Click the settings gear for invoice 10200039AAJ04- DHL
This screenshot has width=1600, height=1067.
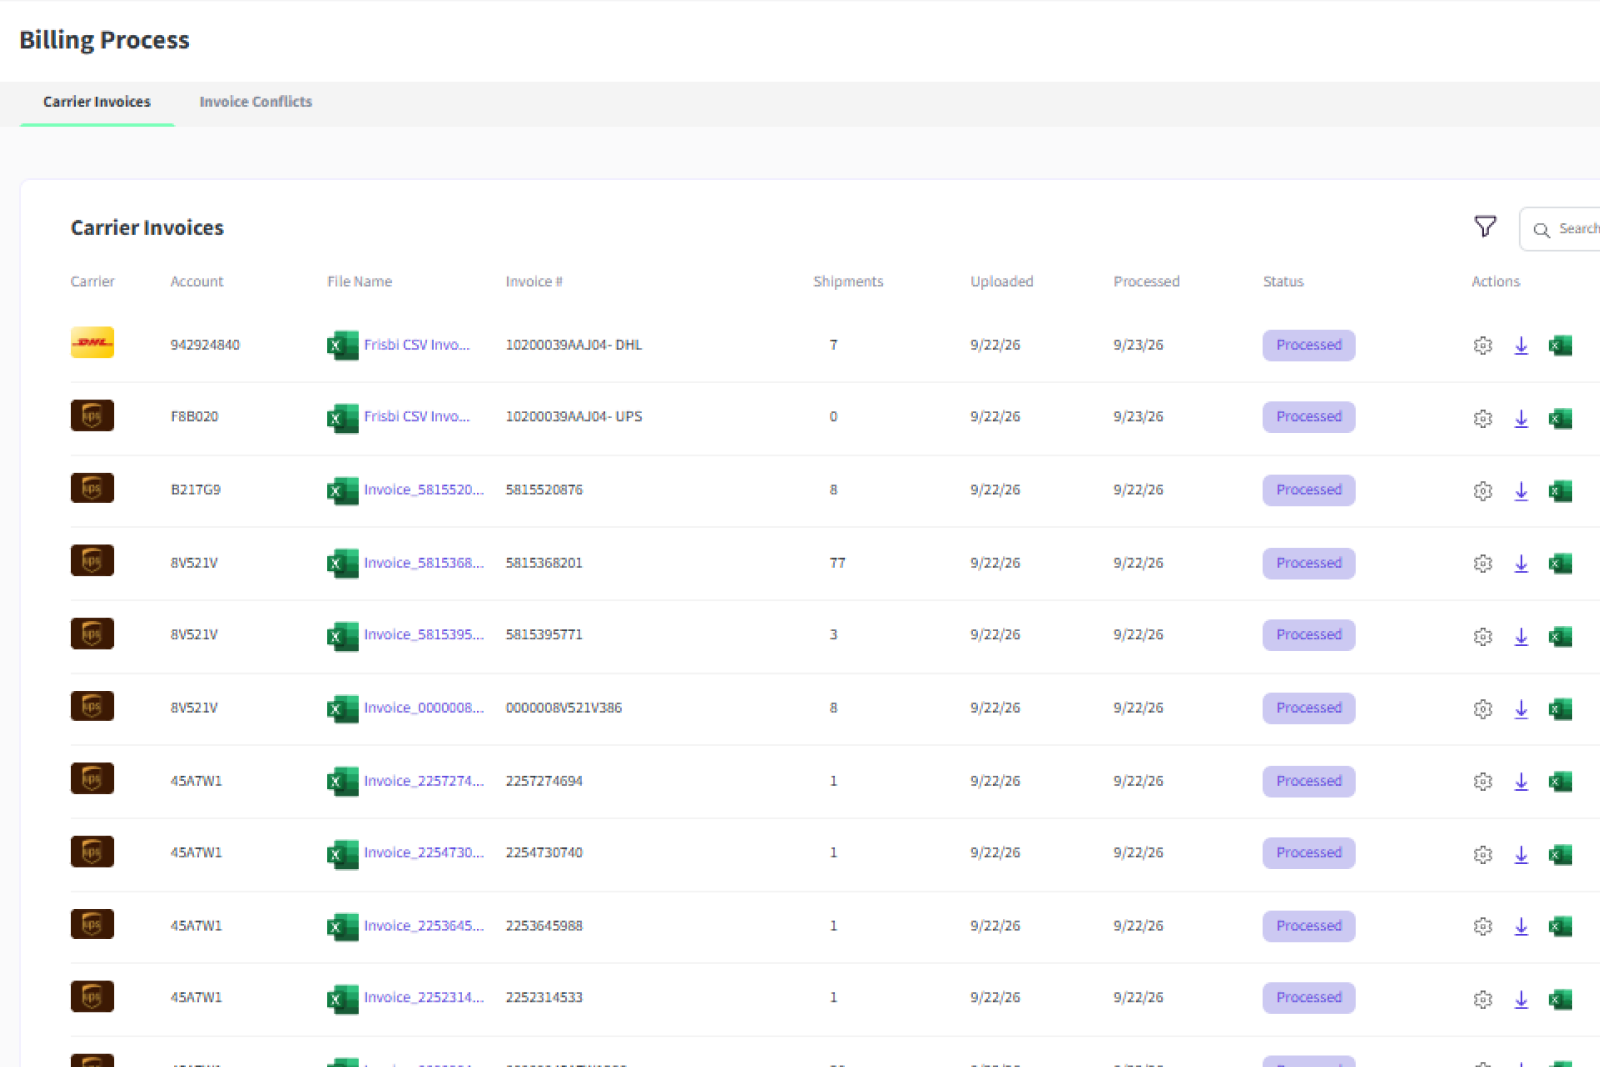click(1483, 345)
